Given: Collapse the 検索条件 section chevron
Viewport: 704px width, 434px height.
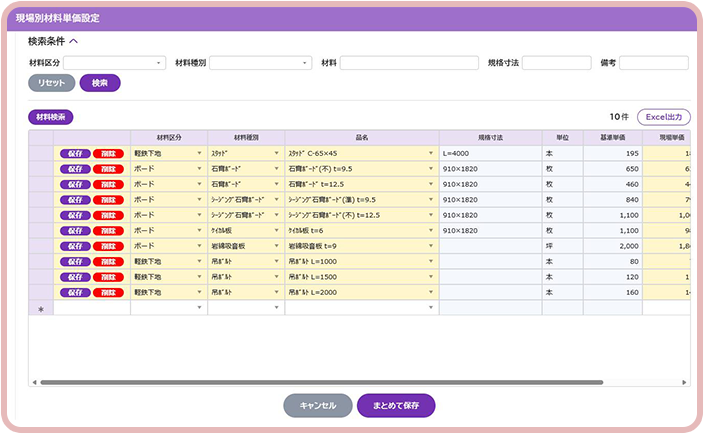Looking at the screenshot, I should [74, 41].
